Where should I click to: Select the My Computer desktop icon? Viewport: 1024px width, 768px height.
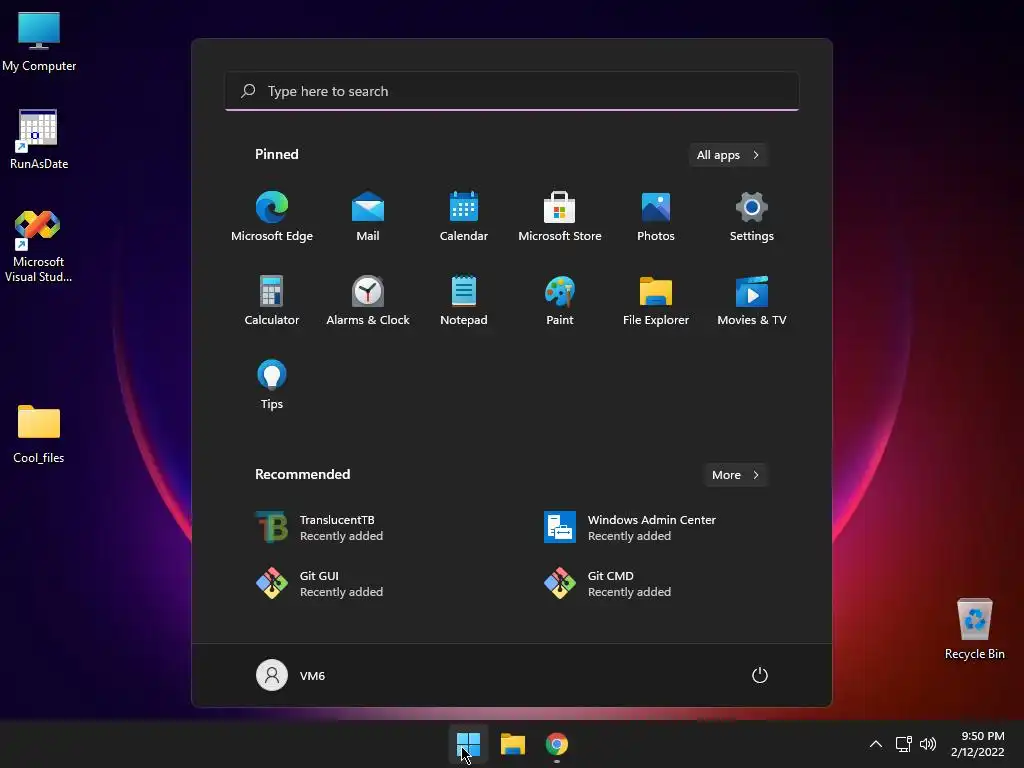39,41
